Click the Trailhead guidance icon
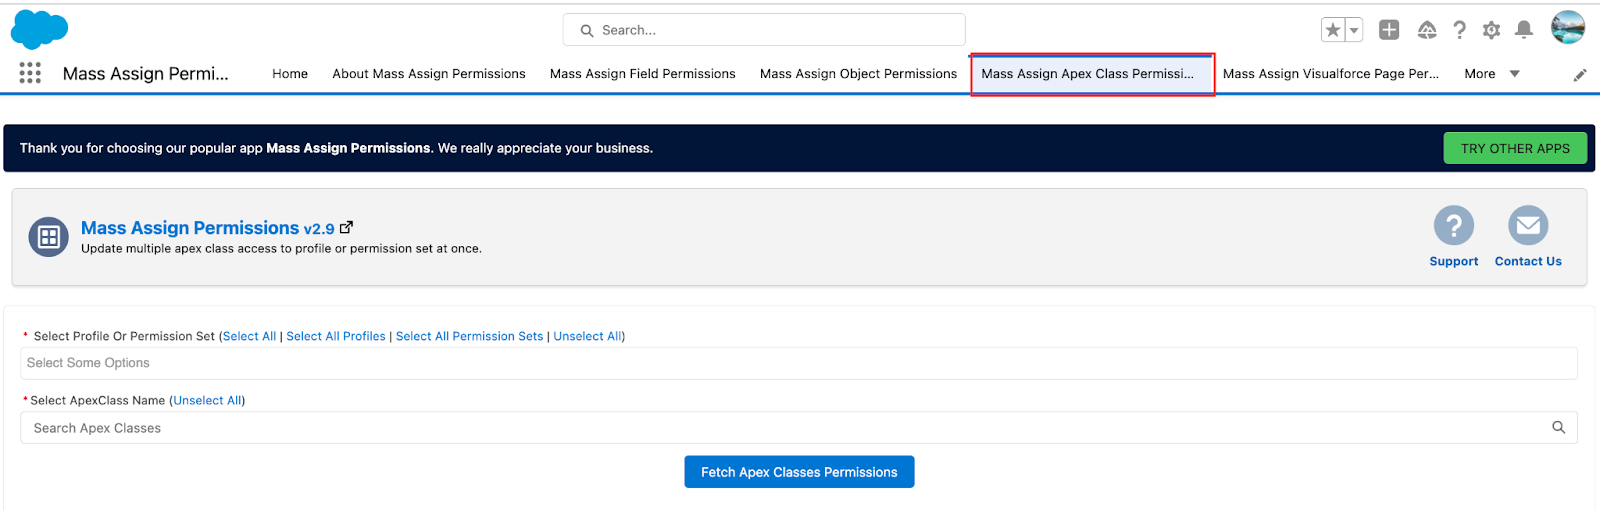 [1427, 30]
